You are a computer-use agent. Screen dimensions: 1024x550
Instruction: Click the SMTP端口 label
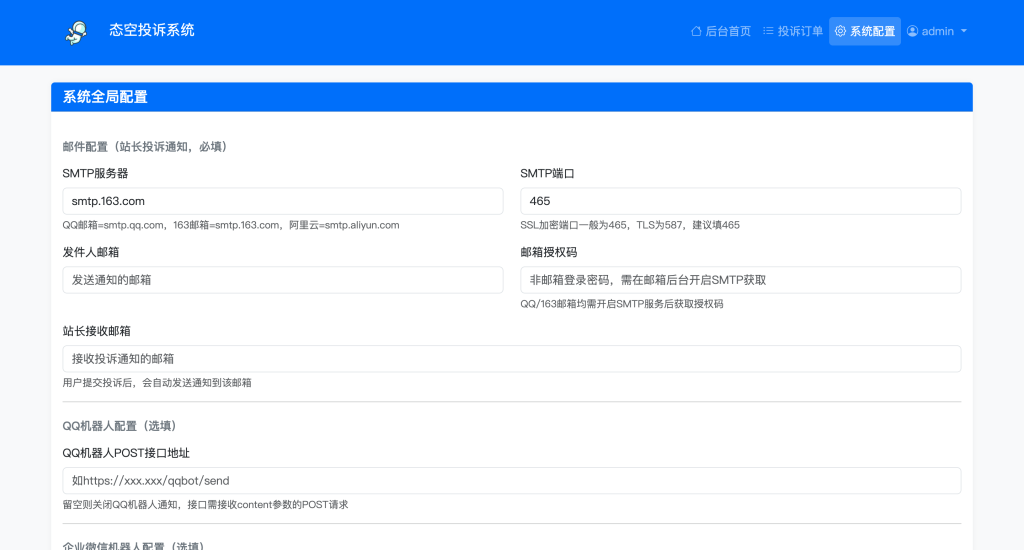tap(547, 174)
